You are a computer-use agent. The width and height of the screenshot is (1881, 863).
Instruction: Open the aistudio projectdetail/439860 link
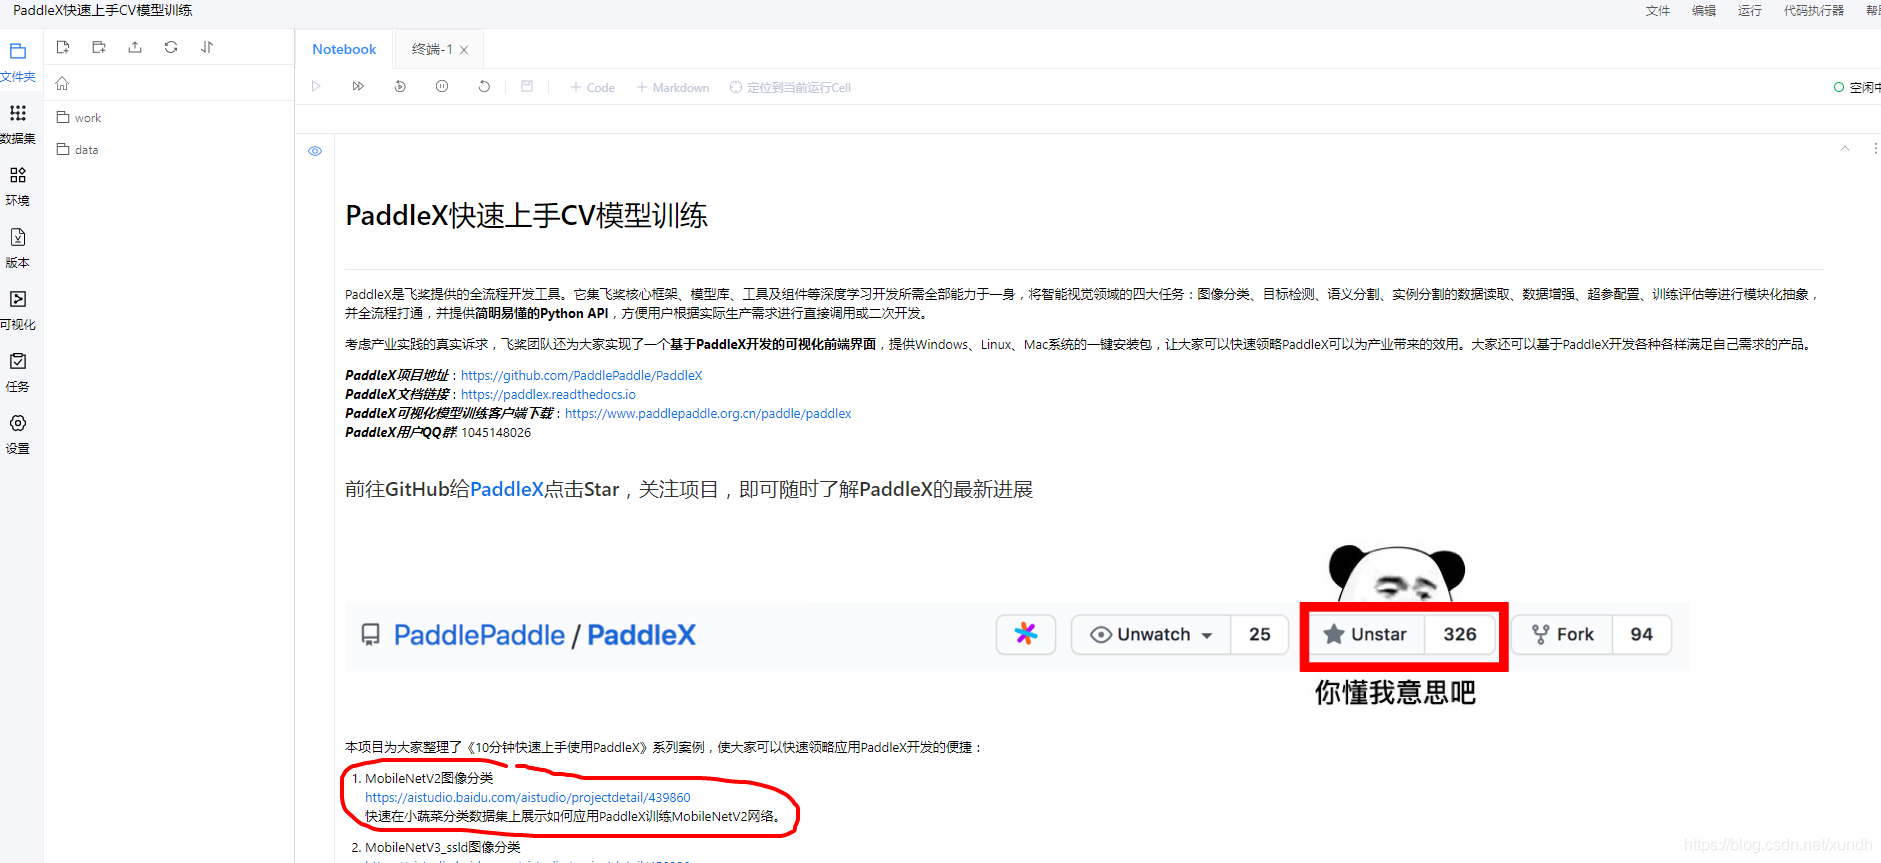pyautogui.click(x=528, y=798)
